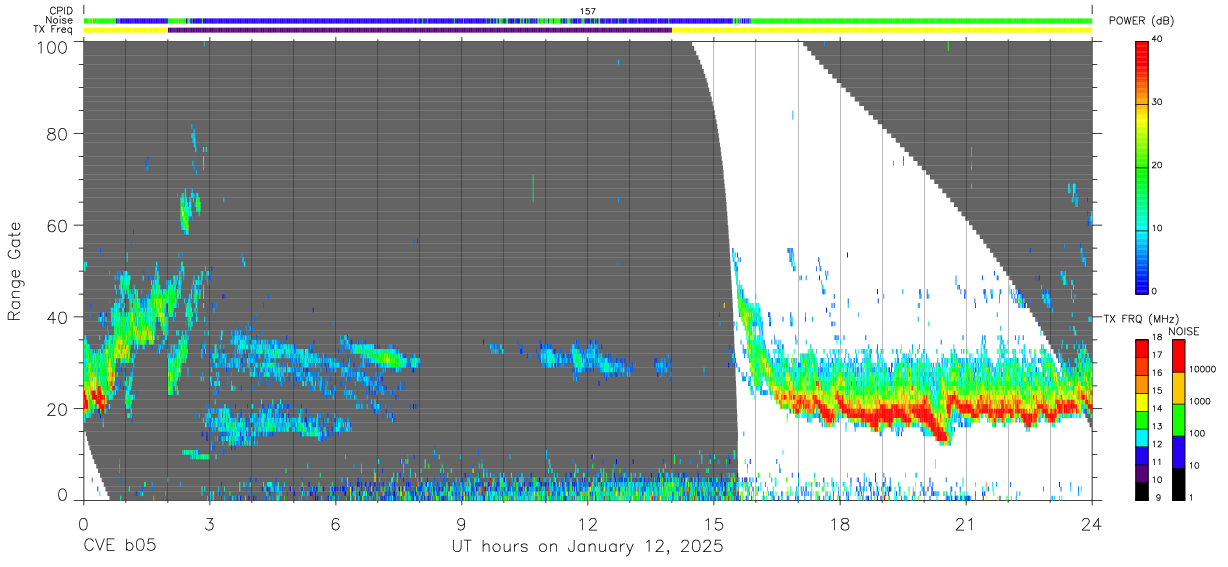Viewport: 1228px width, 567px height.
Task: Click the 40 tick on Range Gate axis
Action: point(57,317)
